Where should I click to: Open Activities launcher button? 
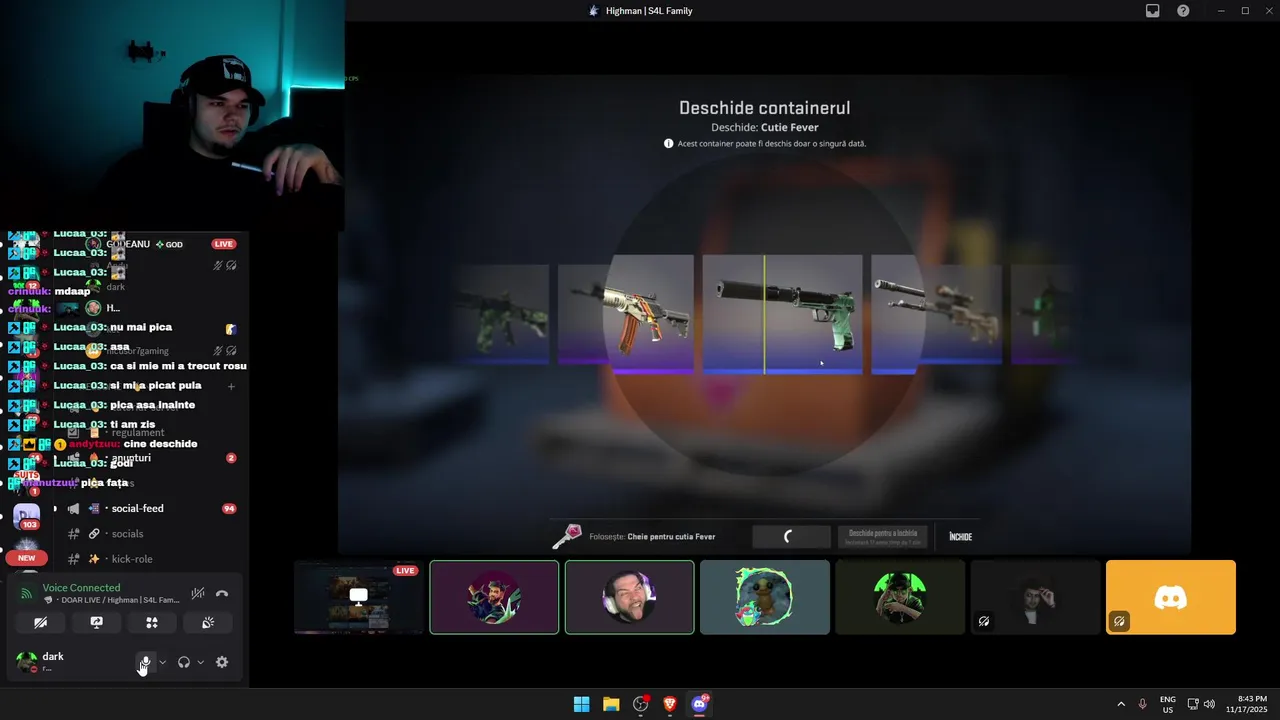(152, 622)
